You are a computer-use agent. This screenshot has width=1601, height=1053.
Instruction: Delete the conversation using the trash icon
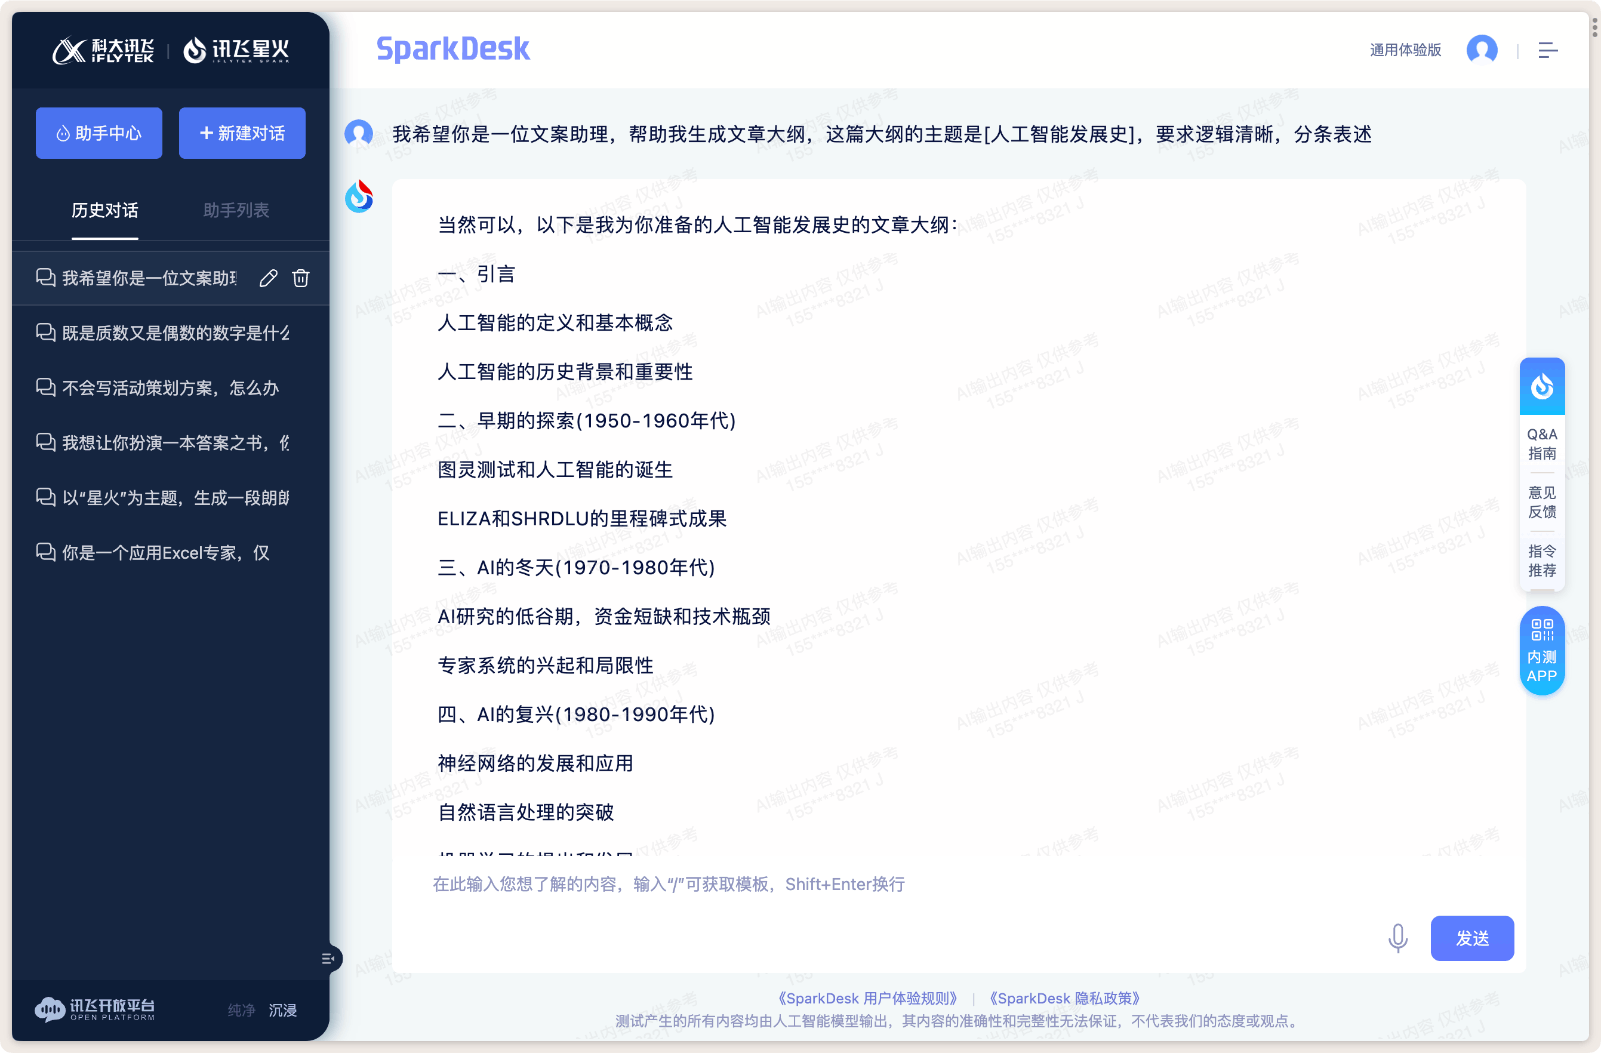(x=300, y=278)
